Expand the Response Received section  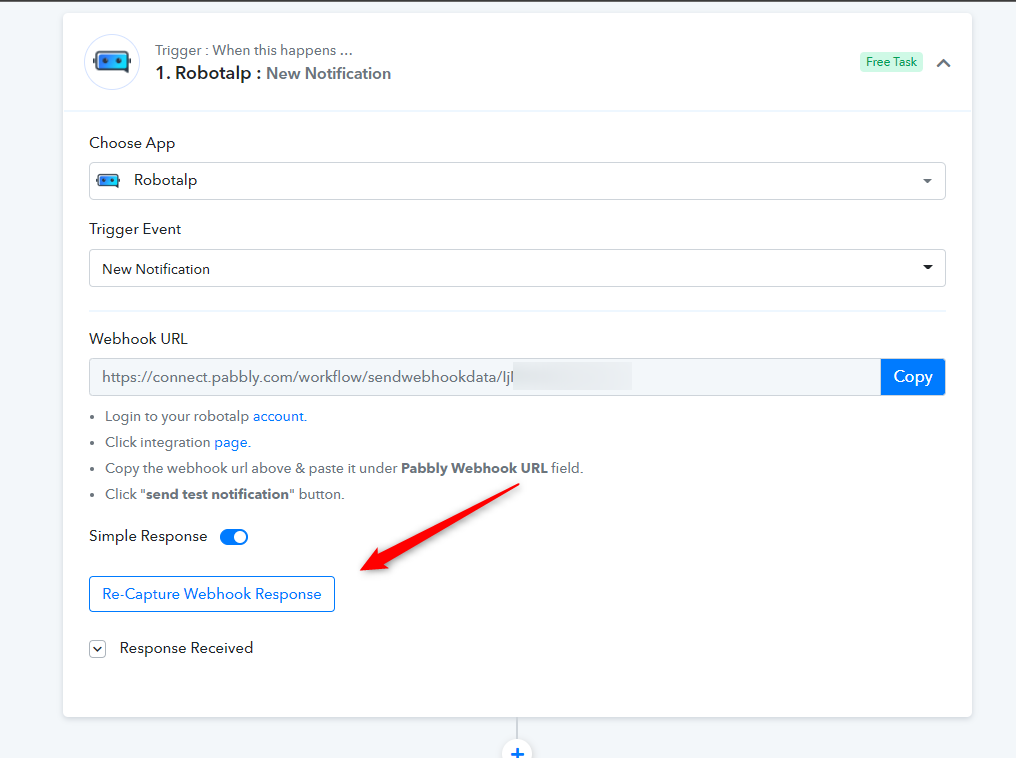coord(98,649)
